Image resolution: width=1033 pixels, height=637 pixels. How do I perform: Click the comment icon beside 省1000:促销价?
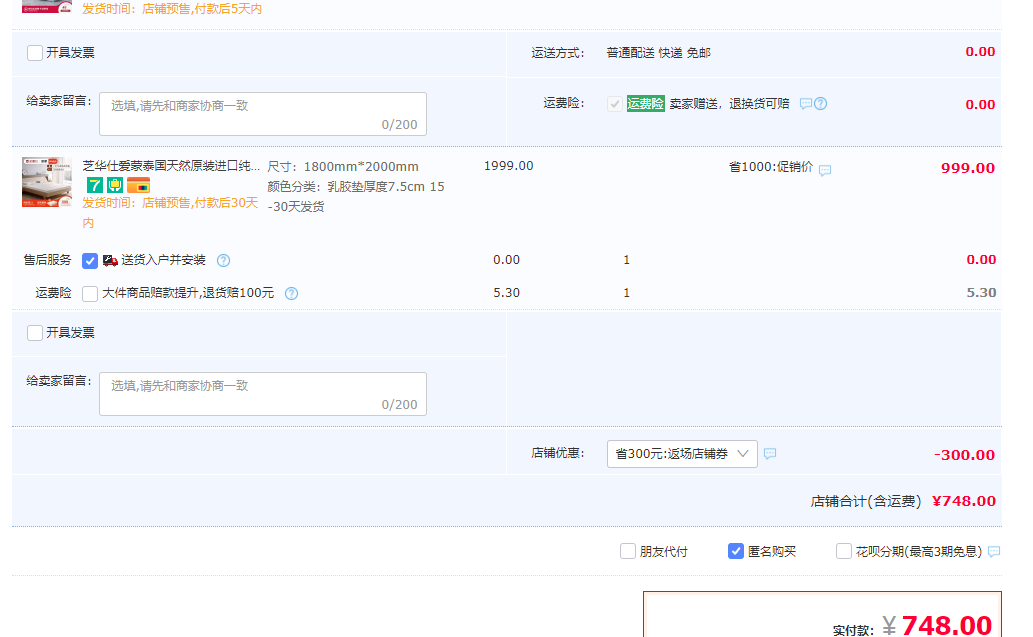825,170
